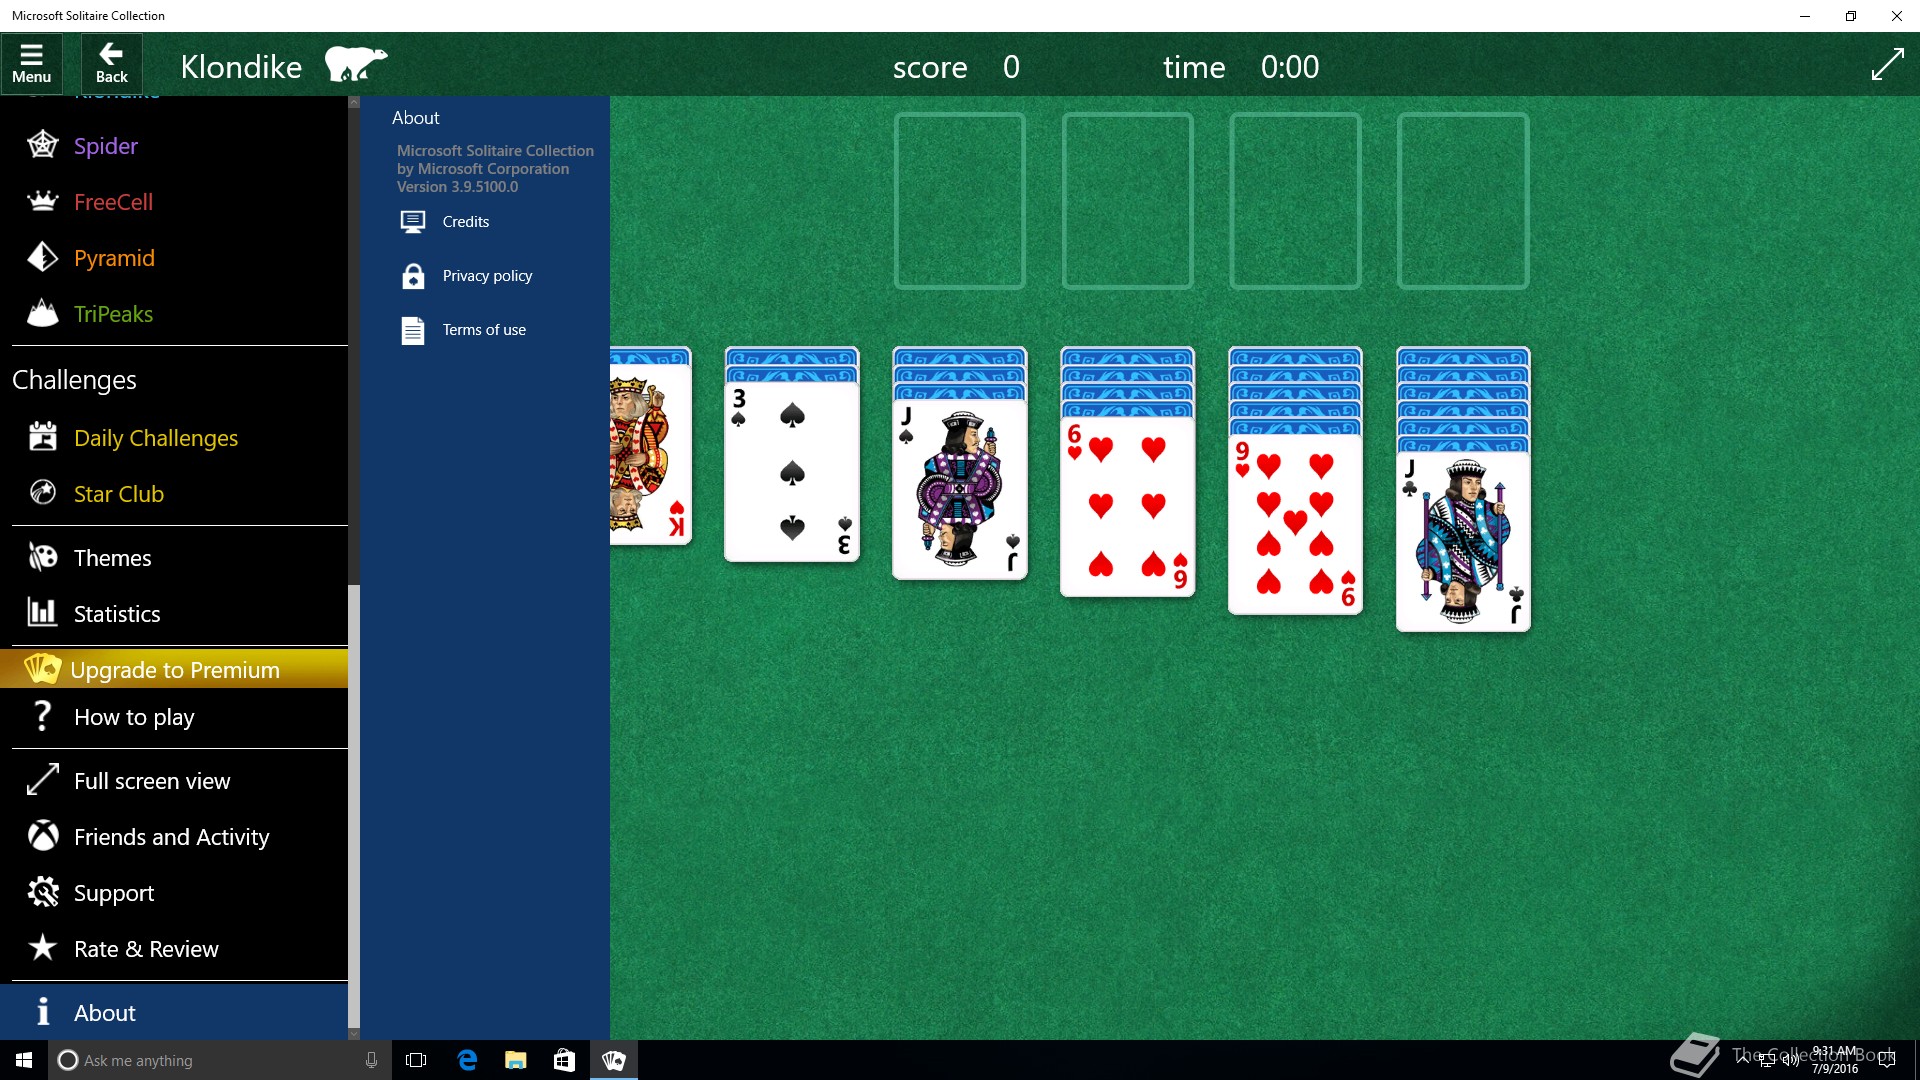
Task: Click the taskbar clock showing 9:31 AM
Action: tap(1834, 1060)
